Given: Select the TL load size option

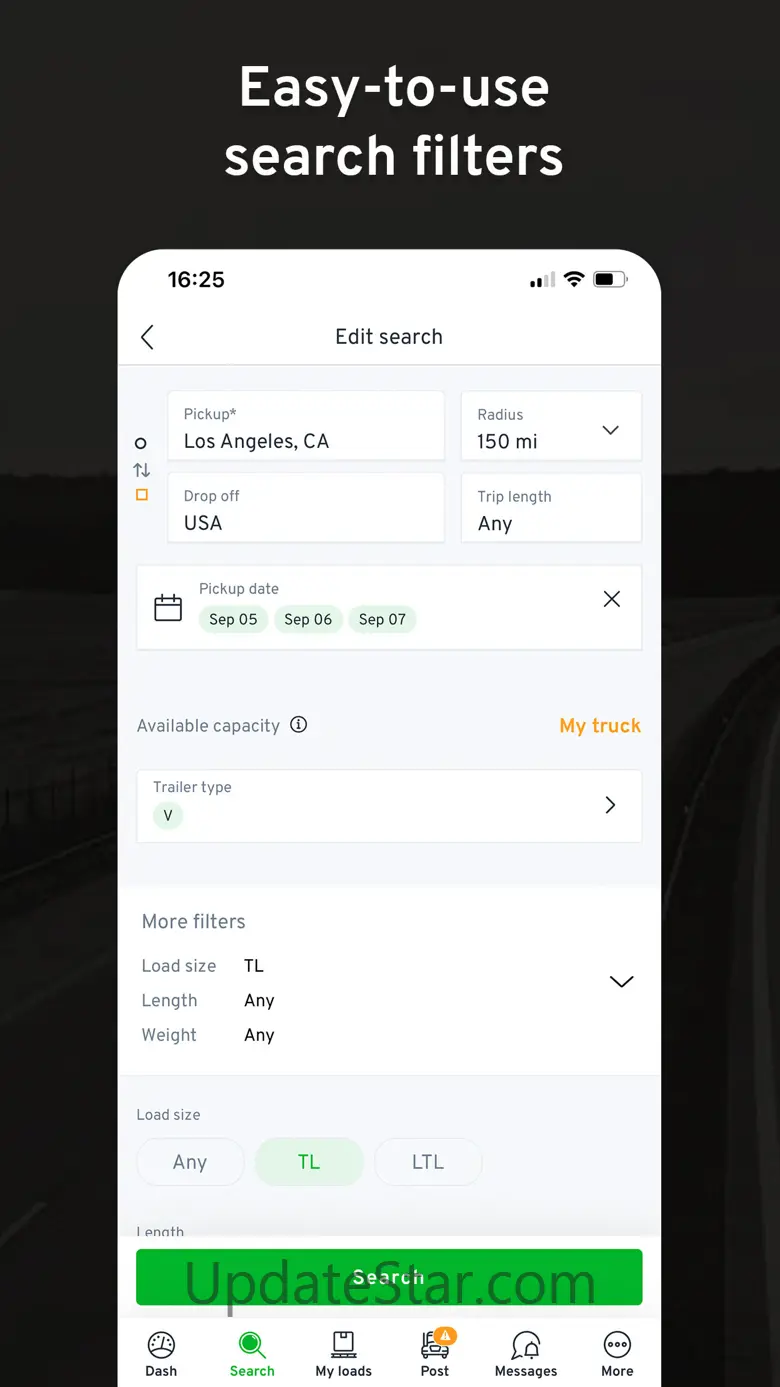Looking at the screenshot, I should (309, 1162).
